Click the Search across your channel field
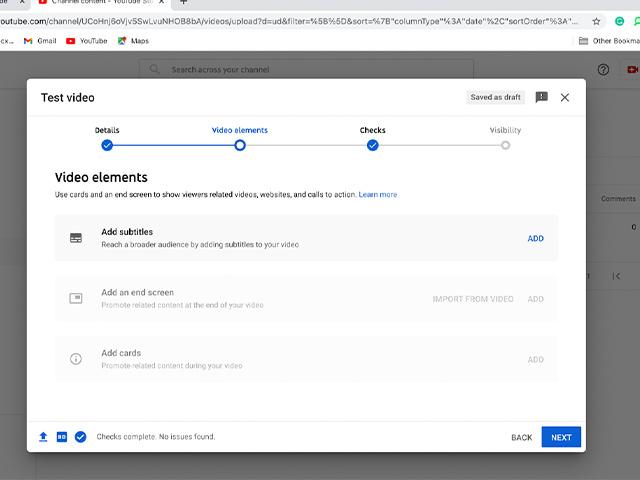This screenshot has width=640, height=480. (x=306, y=69)
